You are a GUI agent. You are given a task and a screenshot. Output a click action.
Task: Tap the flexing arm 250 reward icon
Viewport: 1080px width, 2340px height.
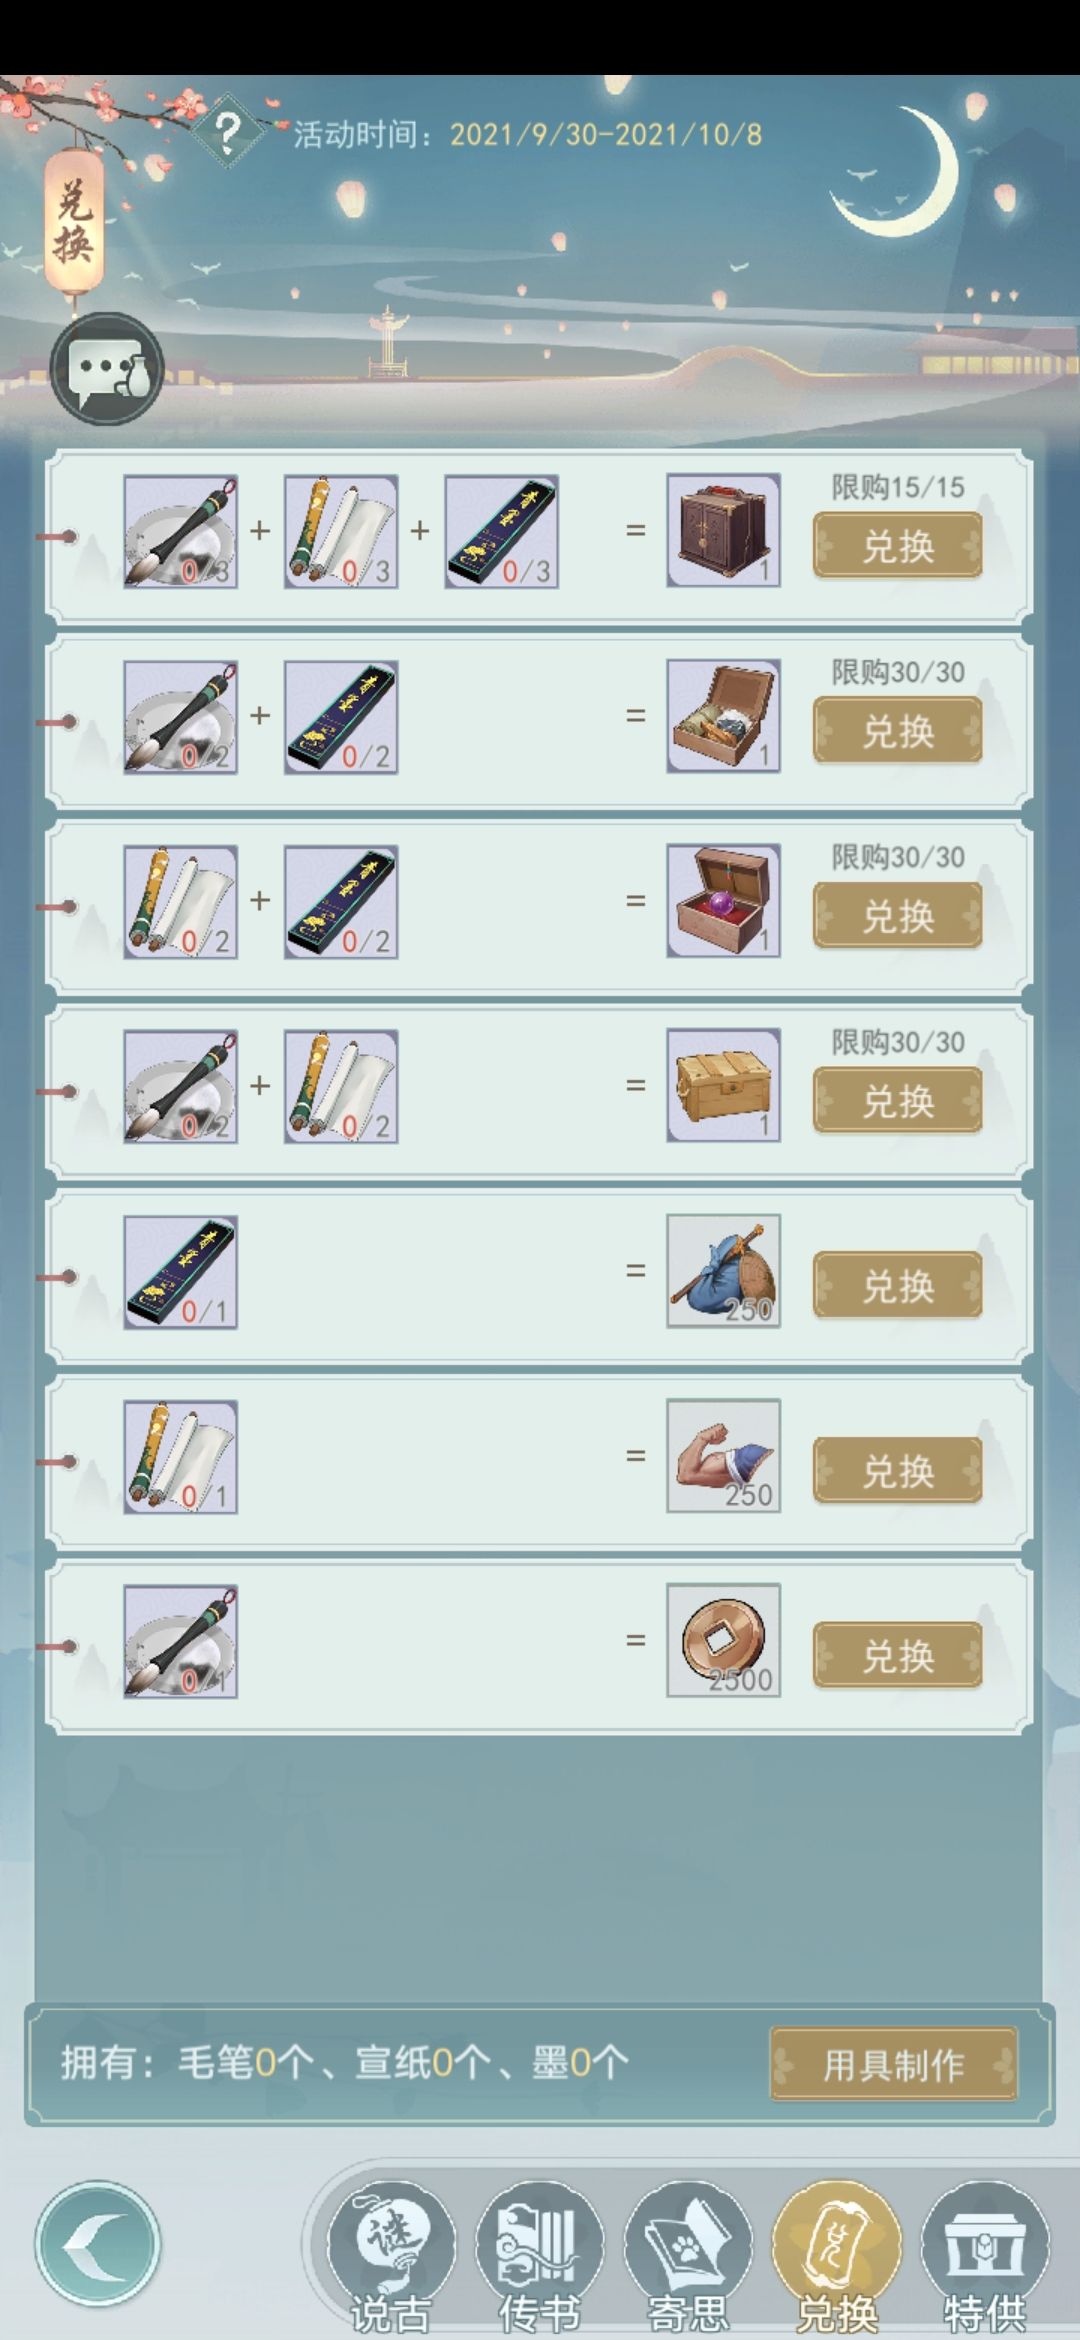pyautogui.click(x=724, y=1455)
